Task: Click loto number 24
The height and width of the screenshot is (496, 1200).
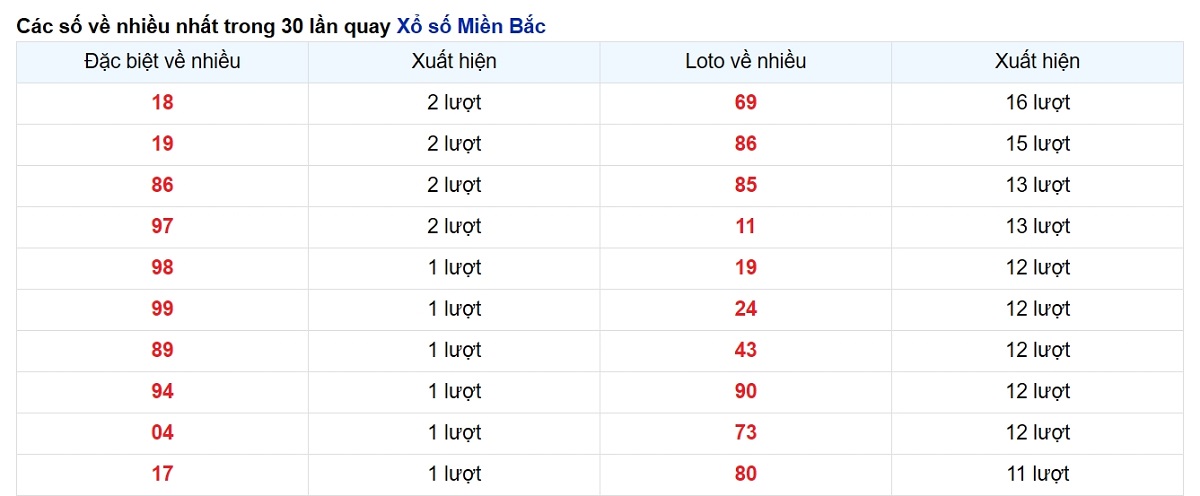Action: (746, 309)
